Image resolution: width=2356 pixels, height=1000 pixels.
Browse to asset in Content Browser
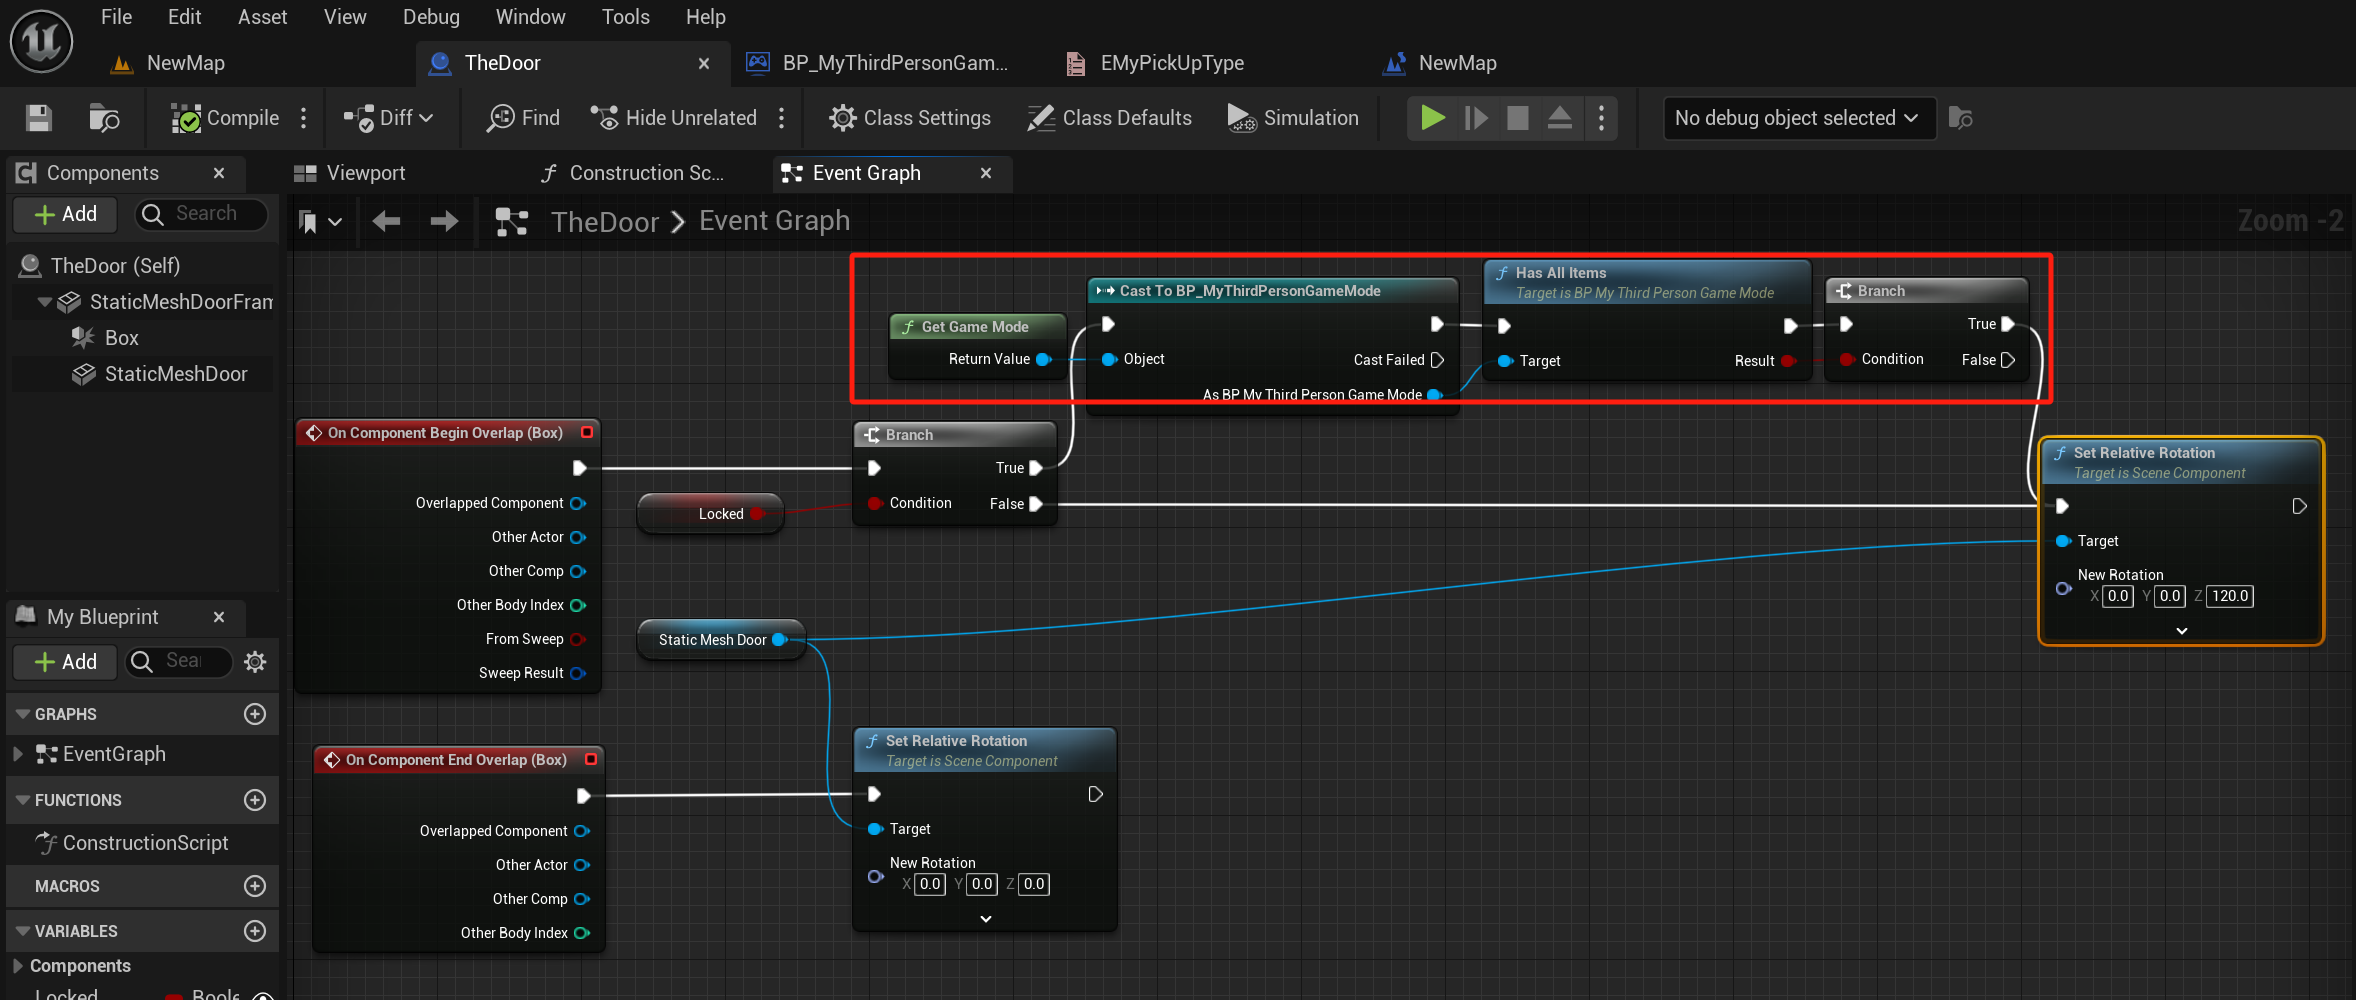click(x=104, y=118)
